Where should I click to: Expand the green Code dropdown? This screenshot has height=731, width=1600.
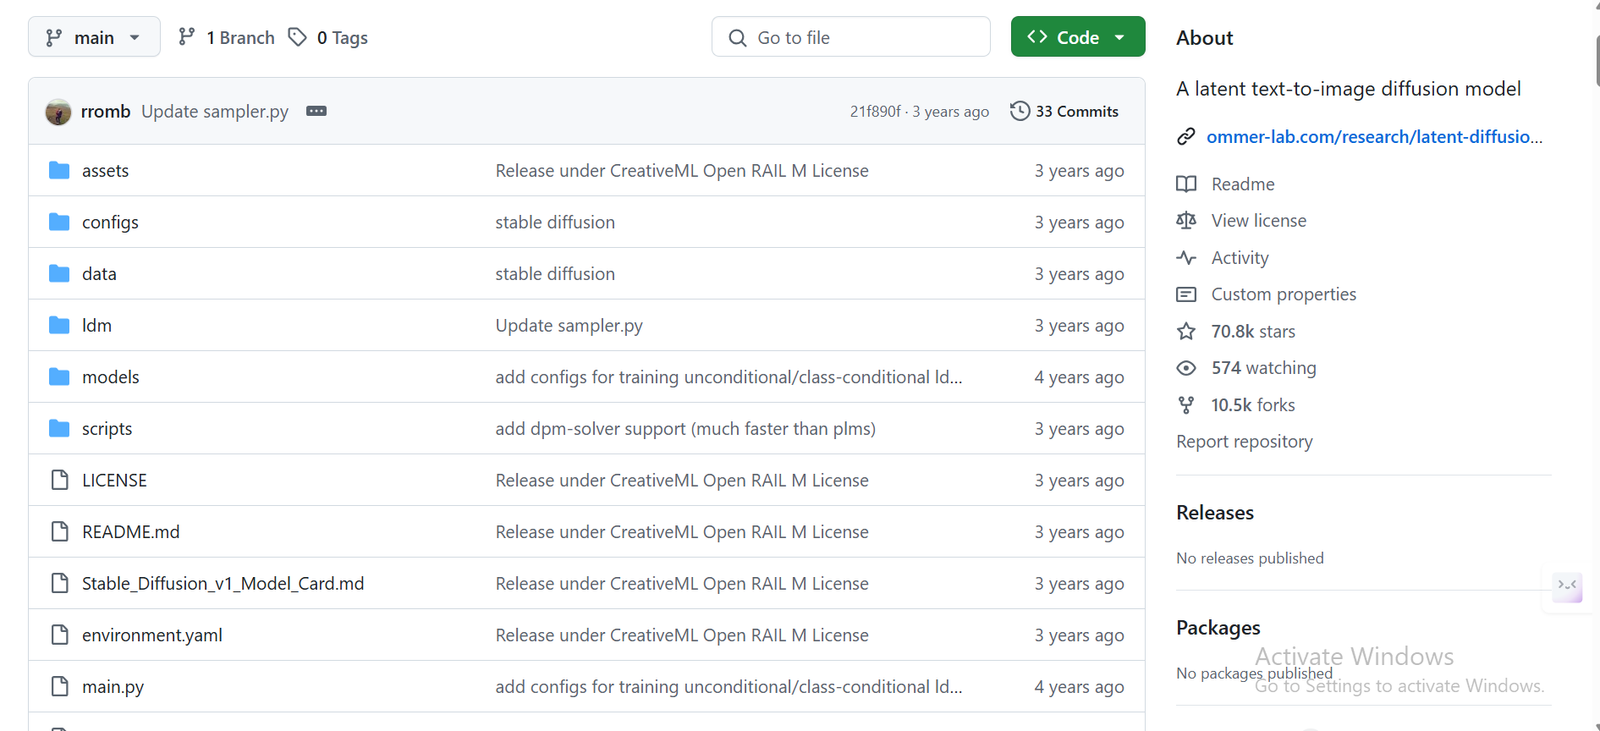point(1078,37)
